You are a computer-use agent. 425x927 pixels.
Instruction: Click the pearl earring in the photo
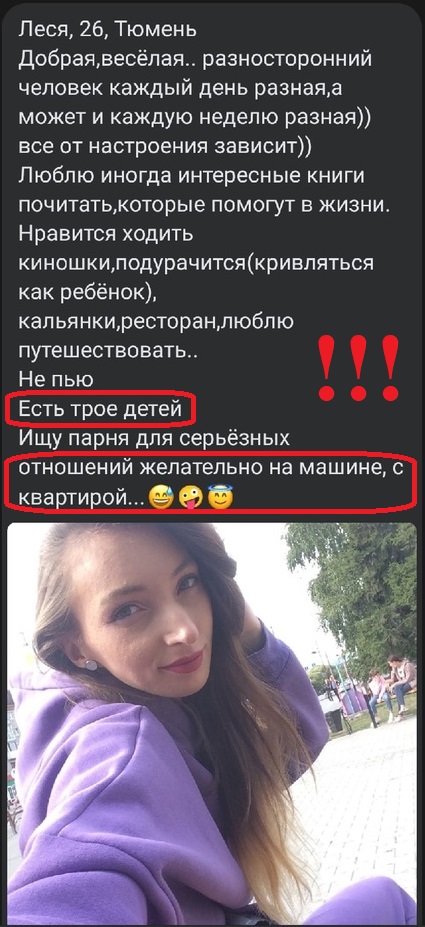(x=90, y=665)
